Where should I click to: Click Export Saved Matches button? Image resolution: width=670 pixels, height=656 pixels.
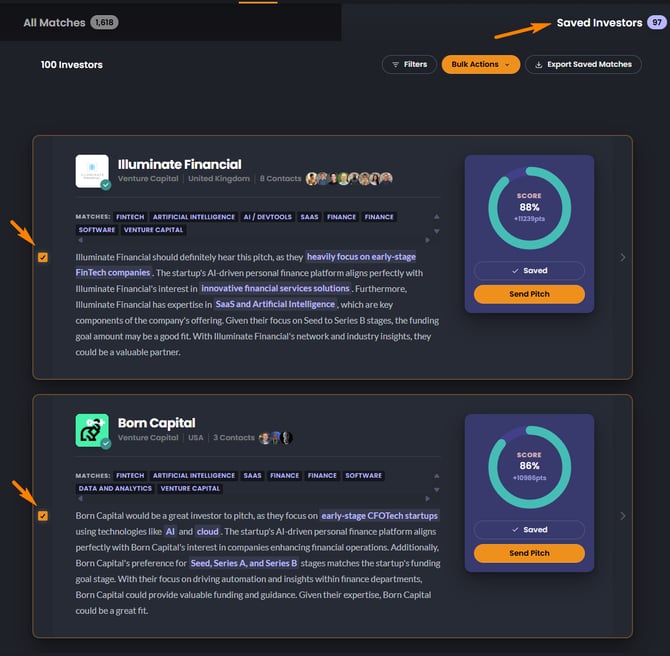pyautogui.click(x=583, y=65)
